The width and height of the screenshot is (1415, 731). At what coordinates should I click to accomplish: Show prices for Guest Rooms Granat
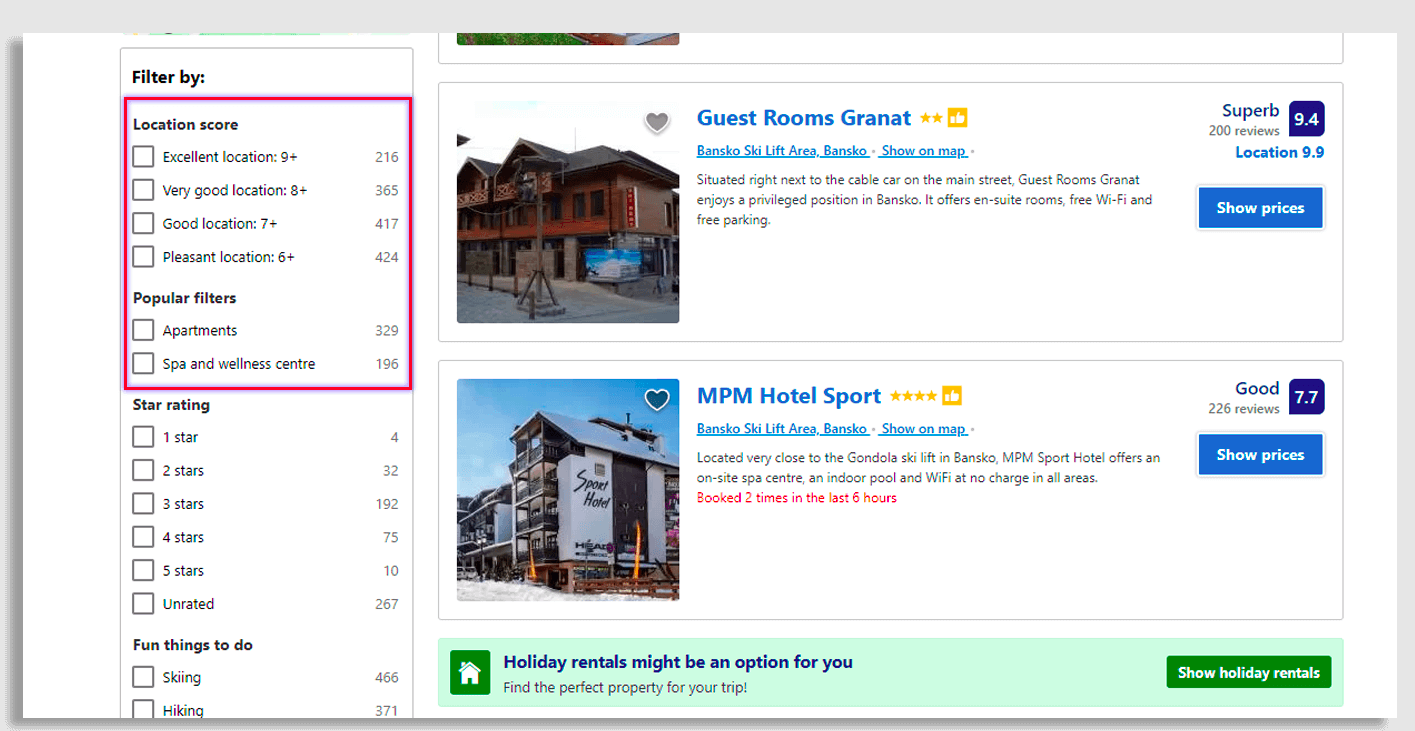pyautogui.click(x=1260, y=208)
